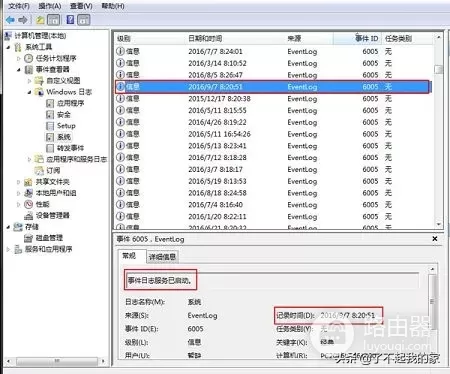Select event row 2015/12/17 8:20:38

(273, 99)
